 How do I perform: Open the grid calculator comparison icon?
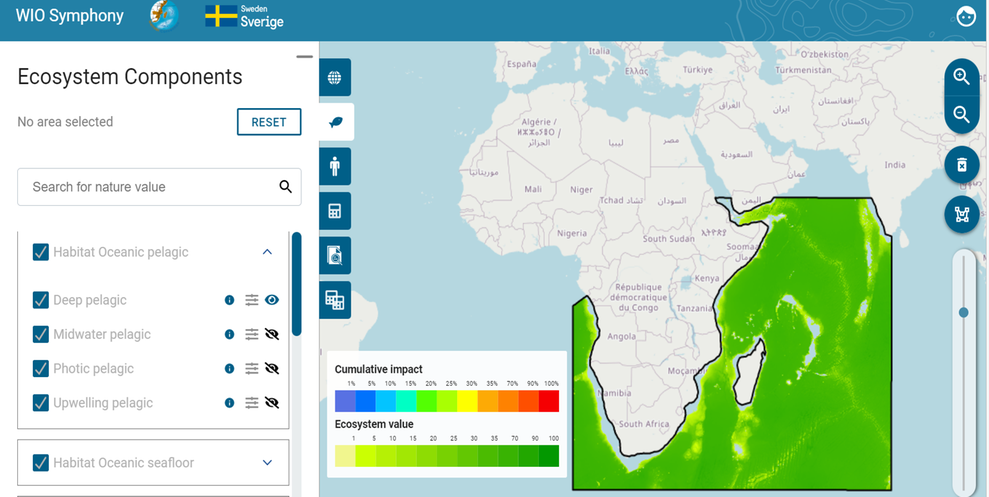335,300
